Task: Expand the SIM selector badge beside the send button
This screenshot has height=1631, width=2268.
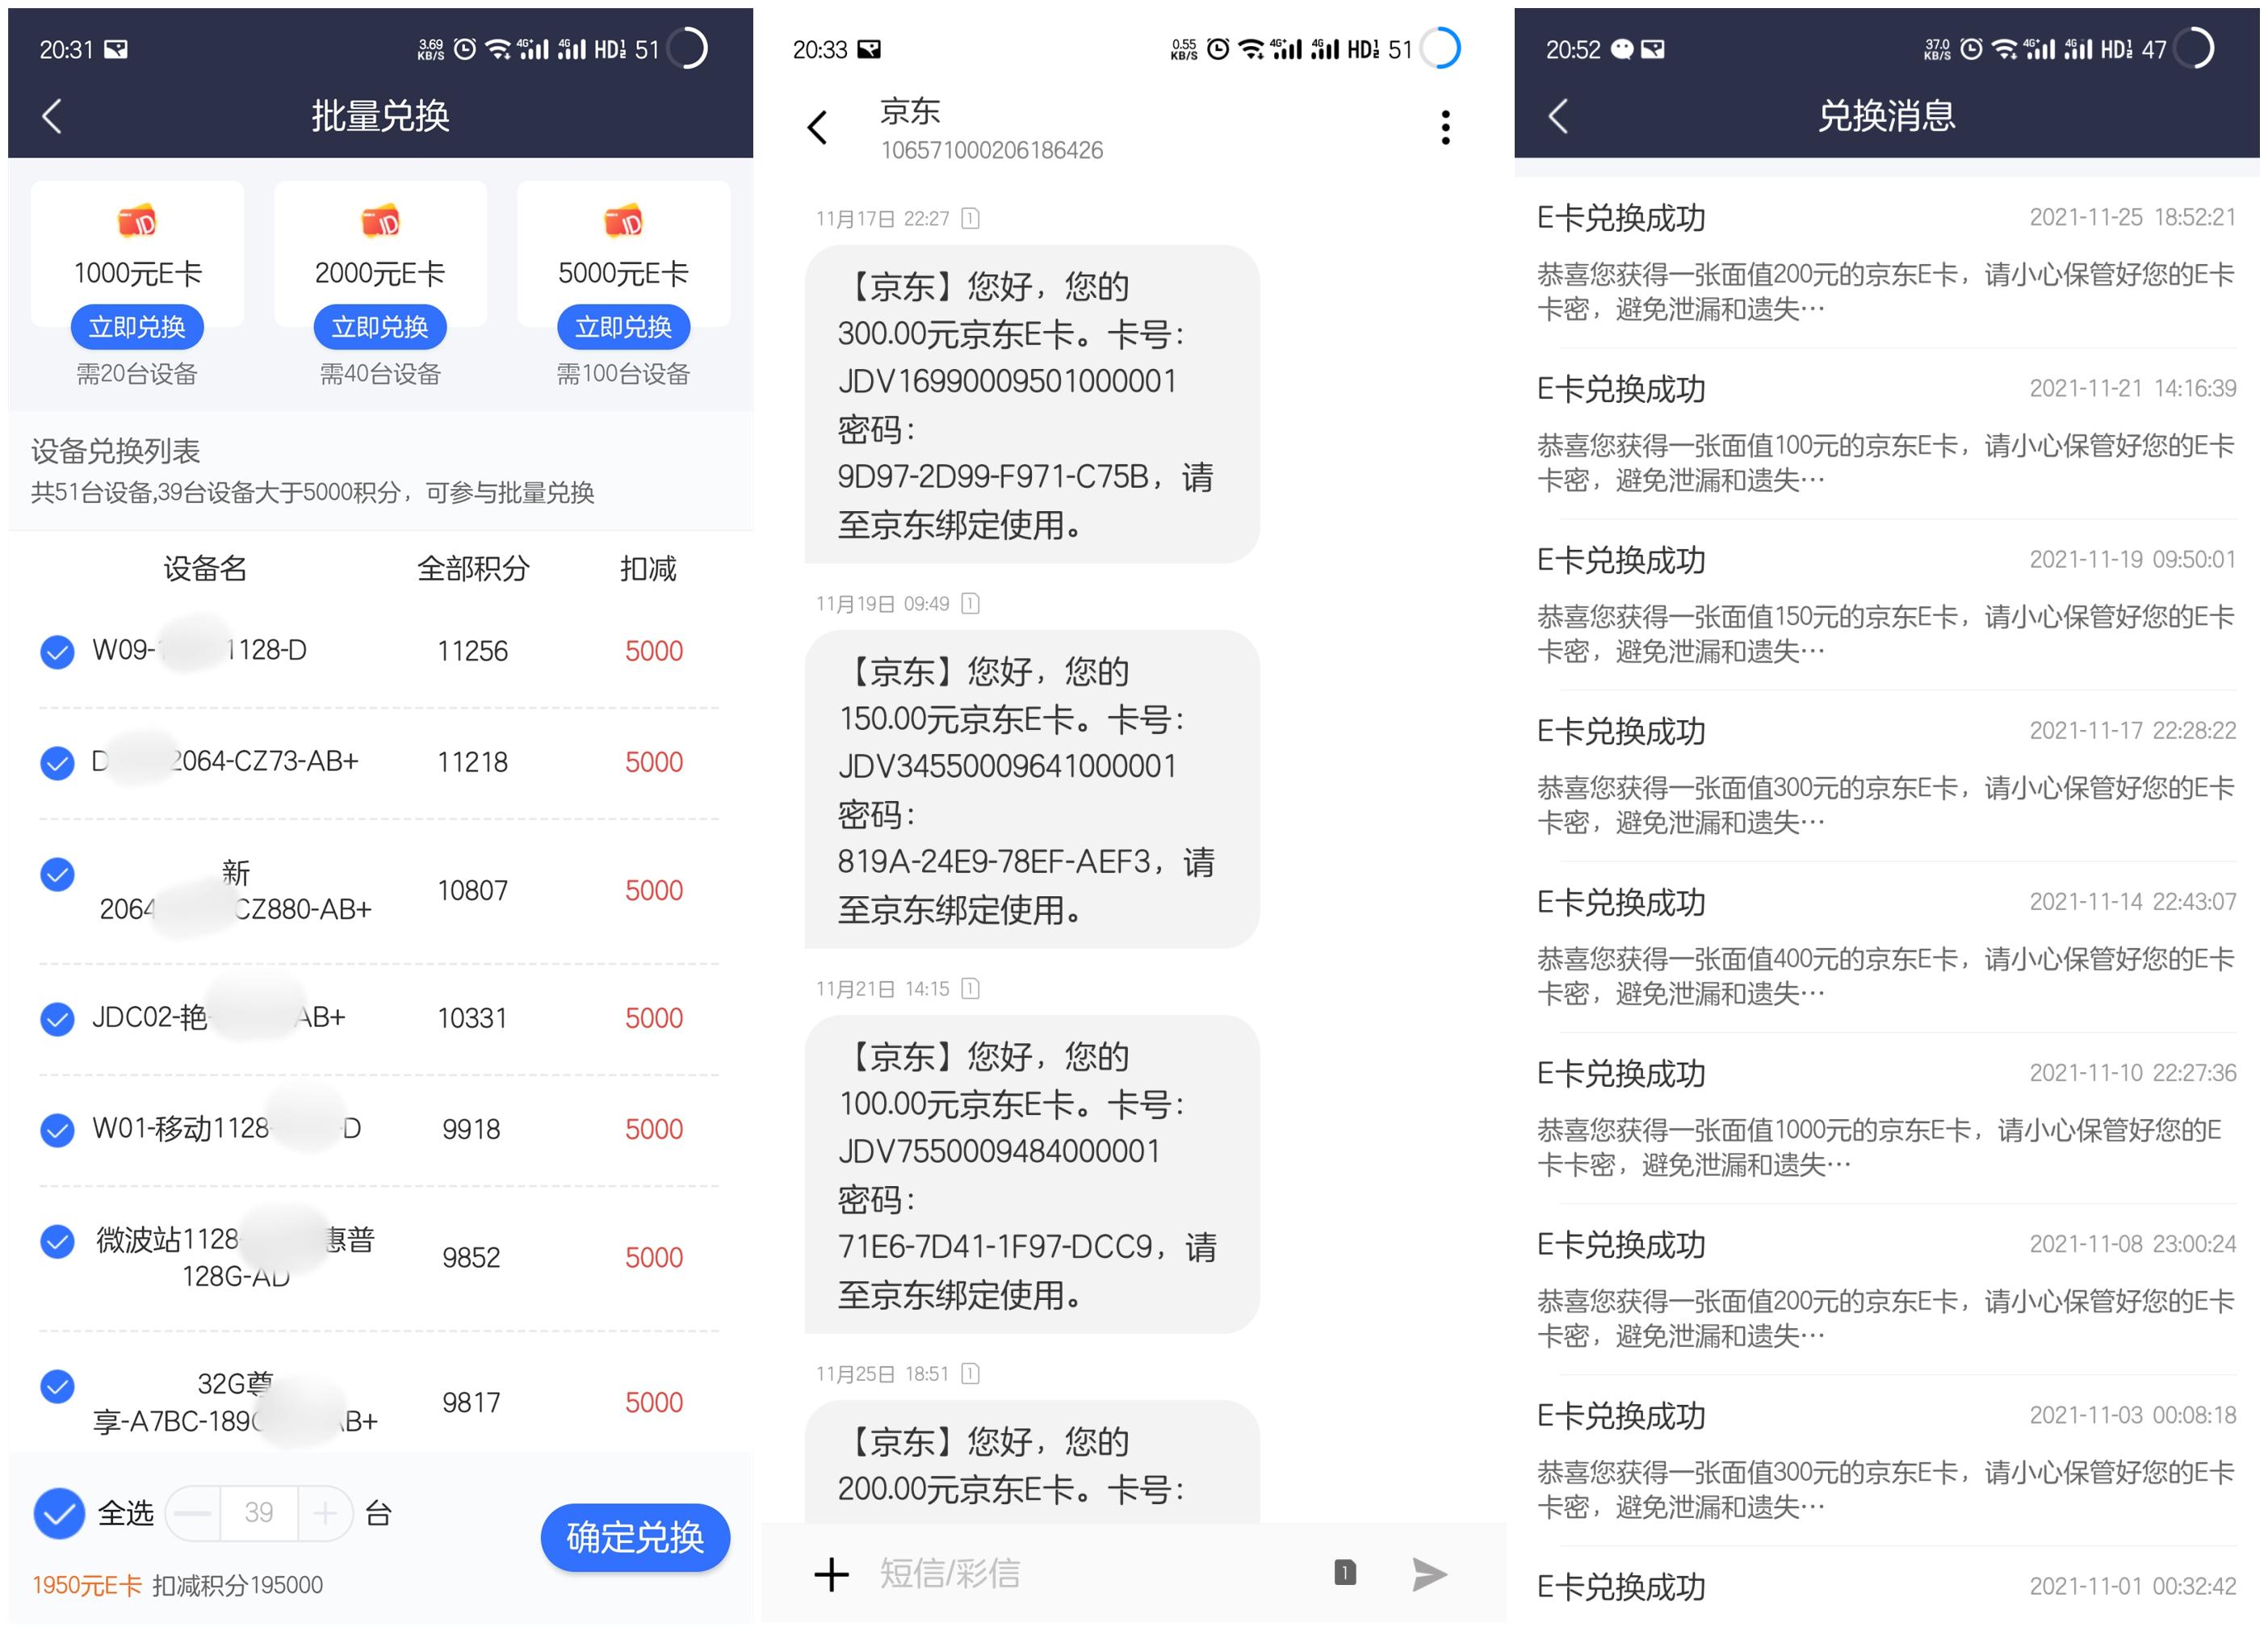Action: coord(1345,1572)
